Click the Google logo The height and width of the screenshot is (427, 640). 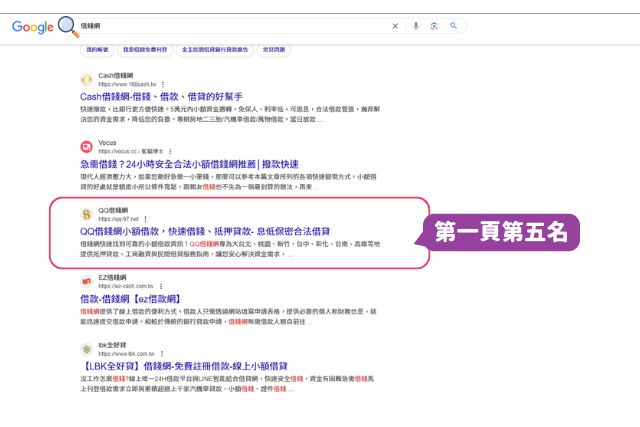33,27
